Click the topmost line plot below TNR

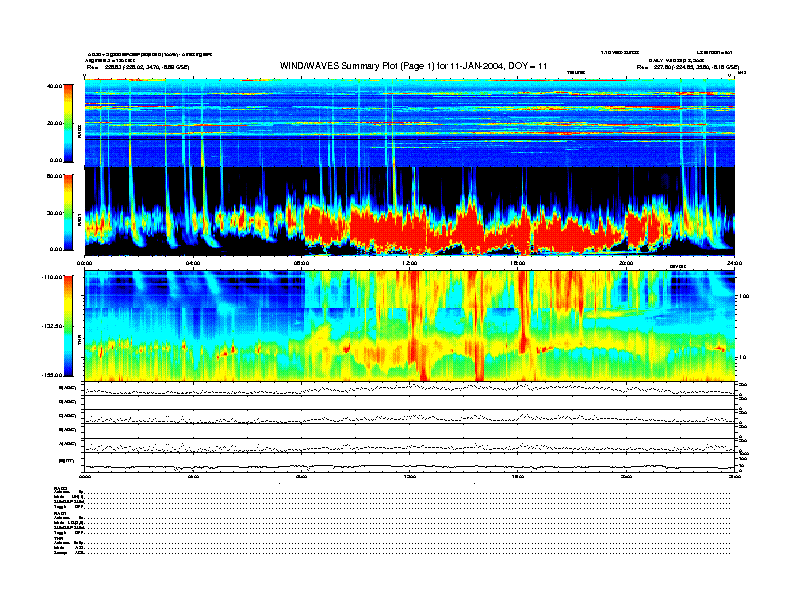tap(409, 389)
